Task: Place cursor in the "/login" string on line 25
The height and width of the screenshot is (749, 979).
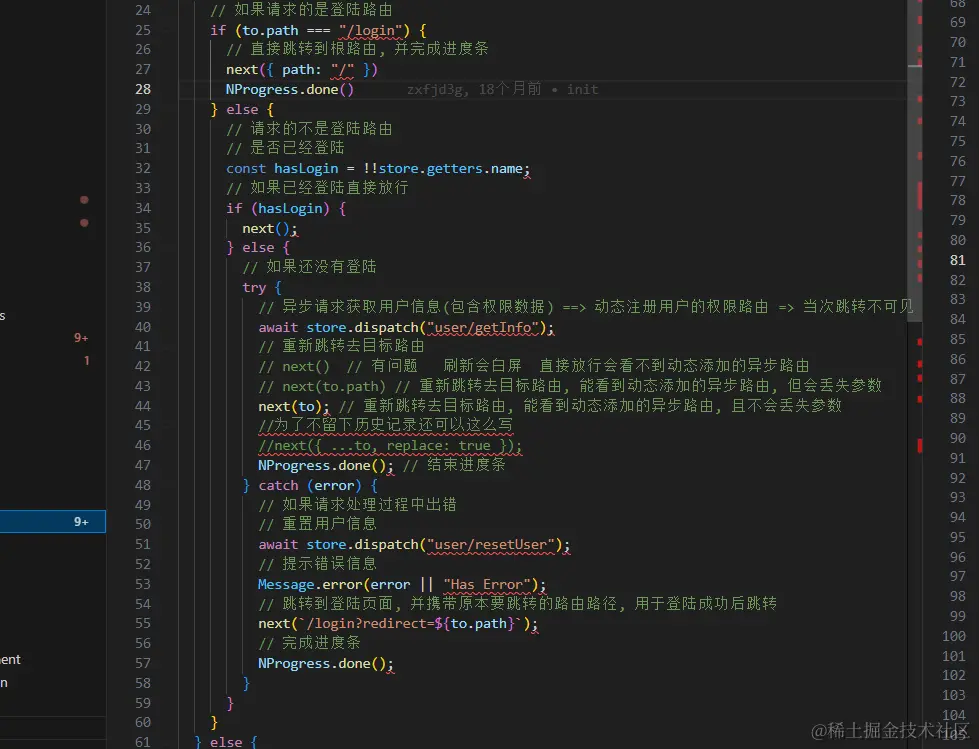Action: pos(371,30)
